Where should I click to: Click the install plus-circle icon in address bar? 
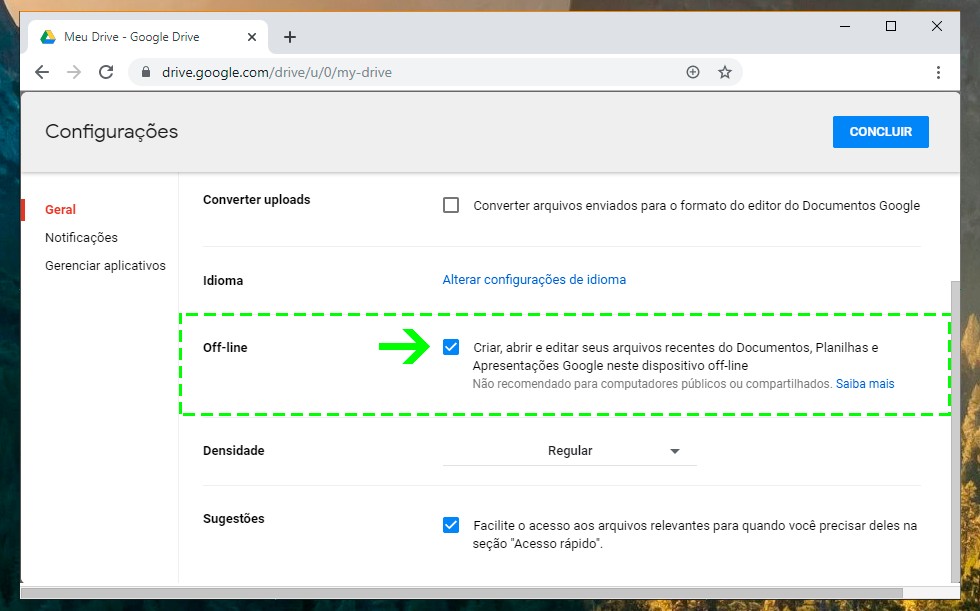click(x=693, y=72)
